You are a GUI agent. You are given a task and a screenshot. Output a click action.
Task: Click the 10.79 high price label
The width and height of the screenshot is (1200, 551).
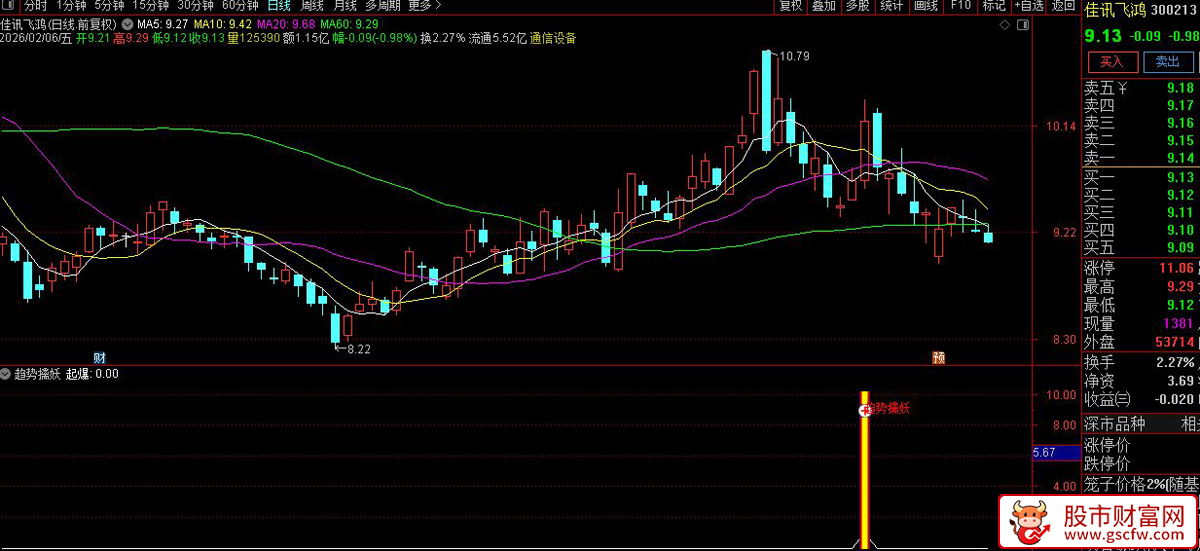click(794, 56)
